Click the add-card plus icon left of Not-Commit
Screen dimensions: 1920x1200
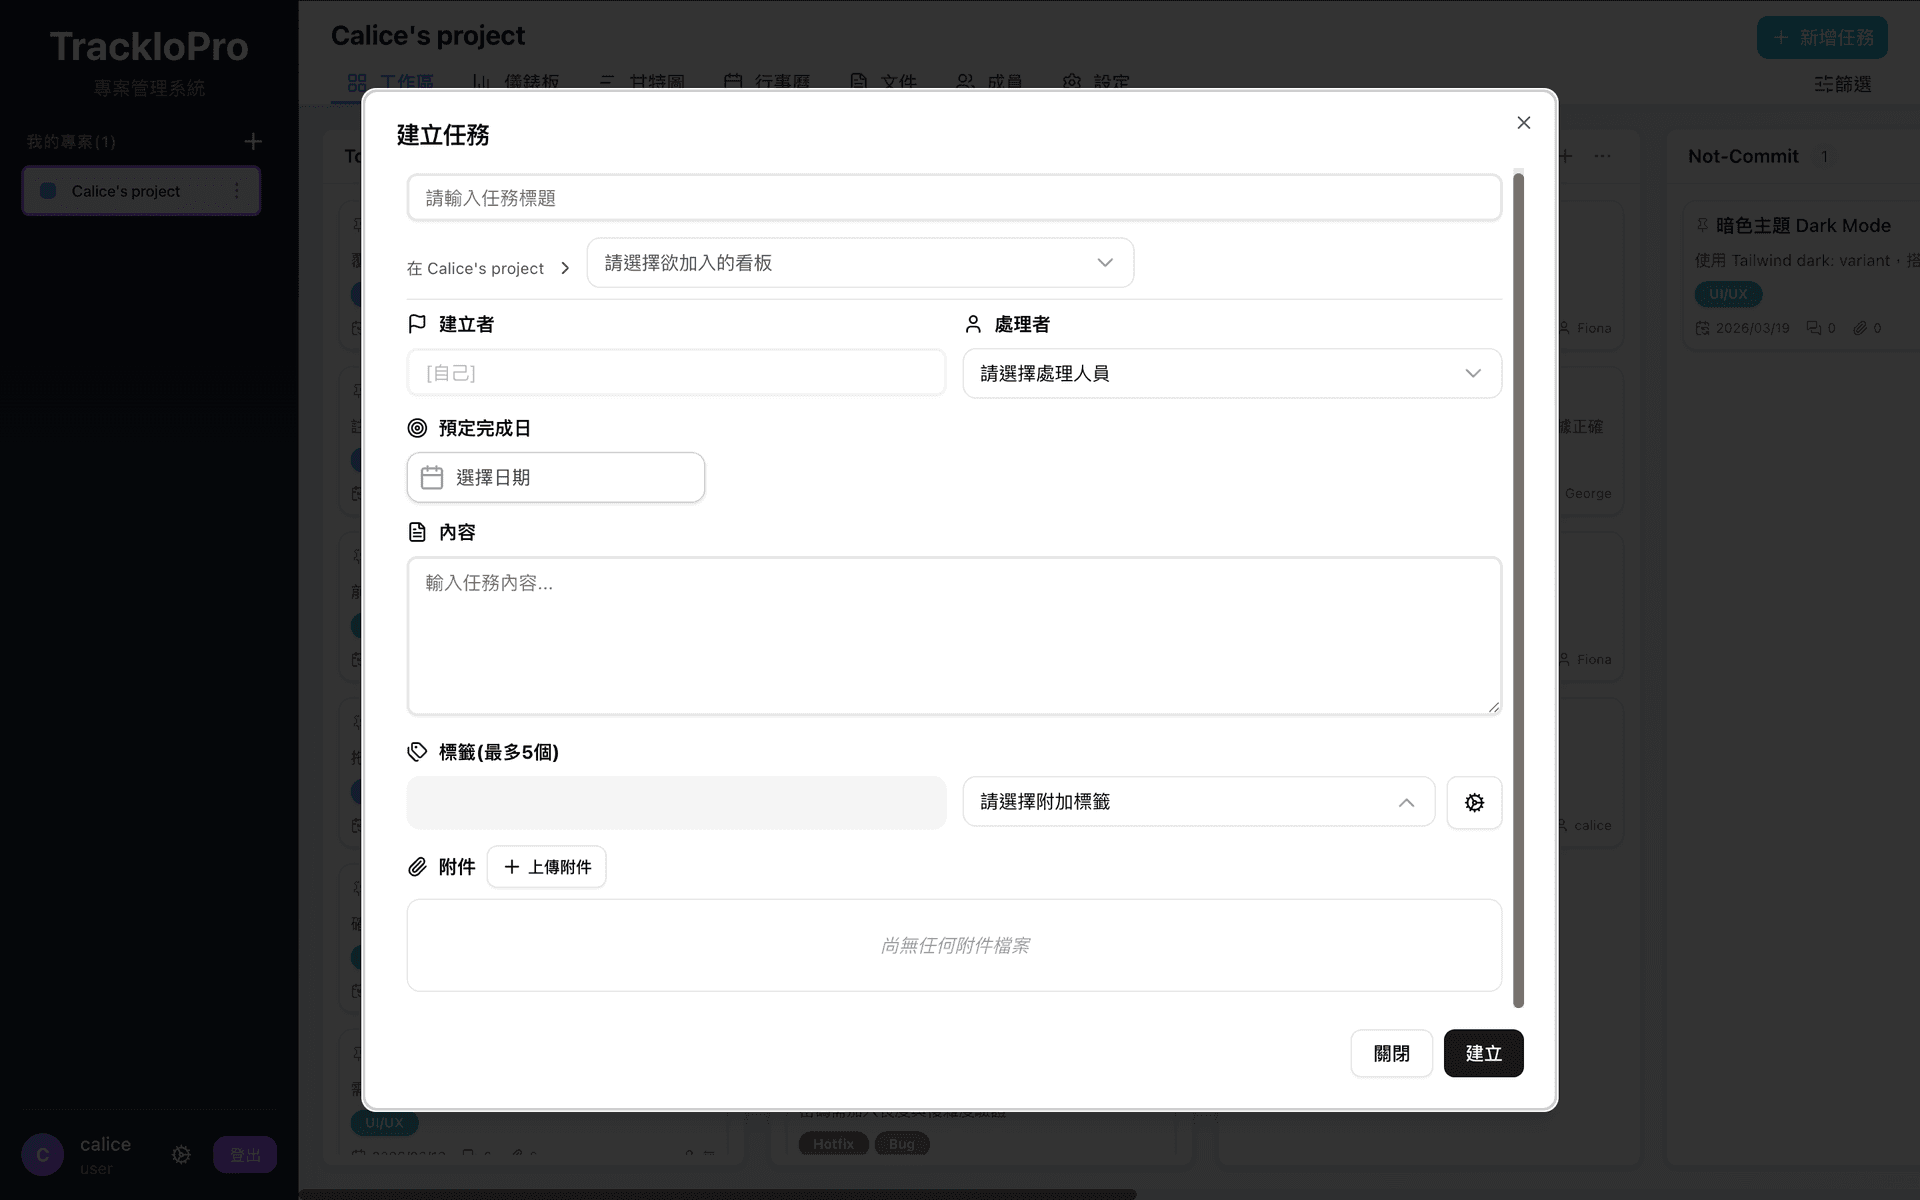[1566, 156]
